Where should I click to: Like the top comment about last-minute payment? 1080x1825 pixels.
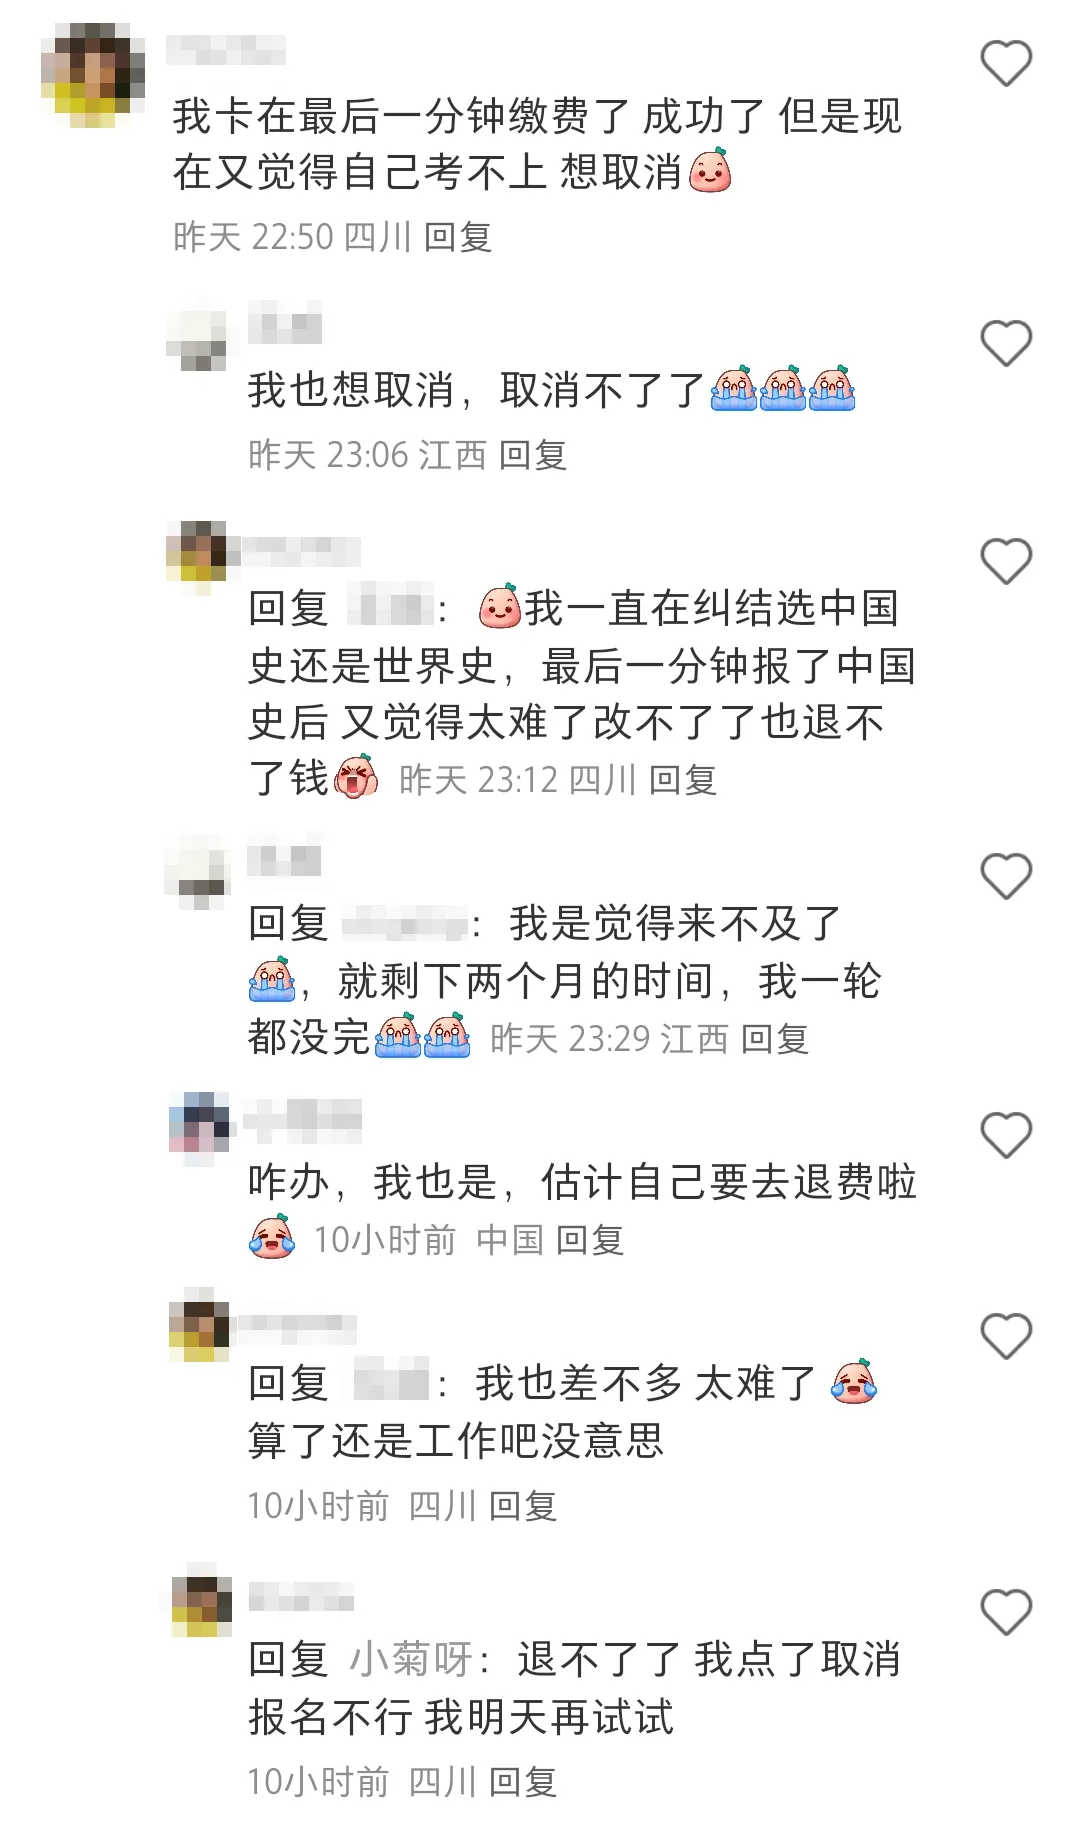pos(1006,64)
